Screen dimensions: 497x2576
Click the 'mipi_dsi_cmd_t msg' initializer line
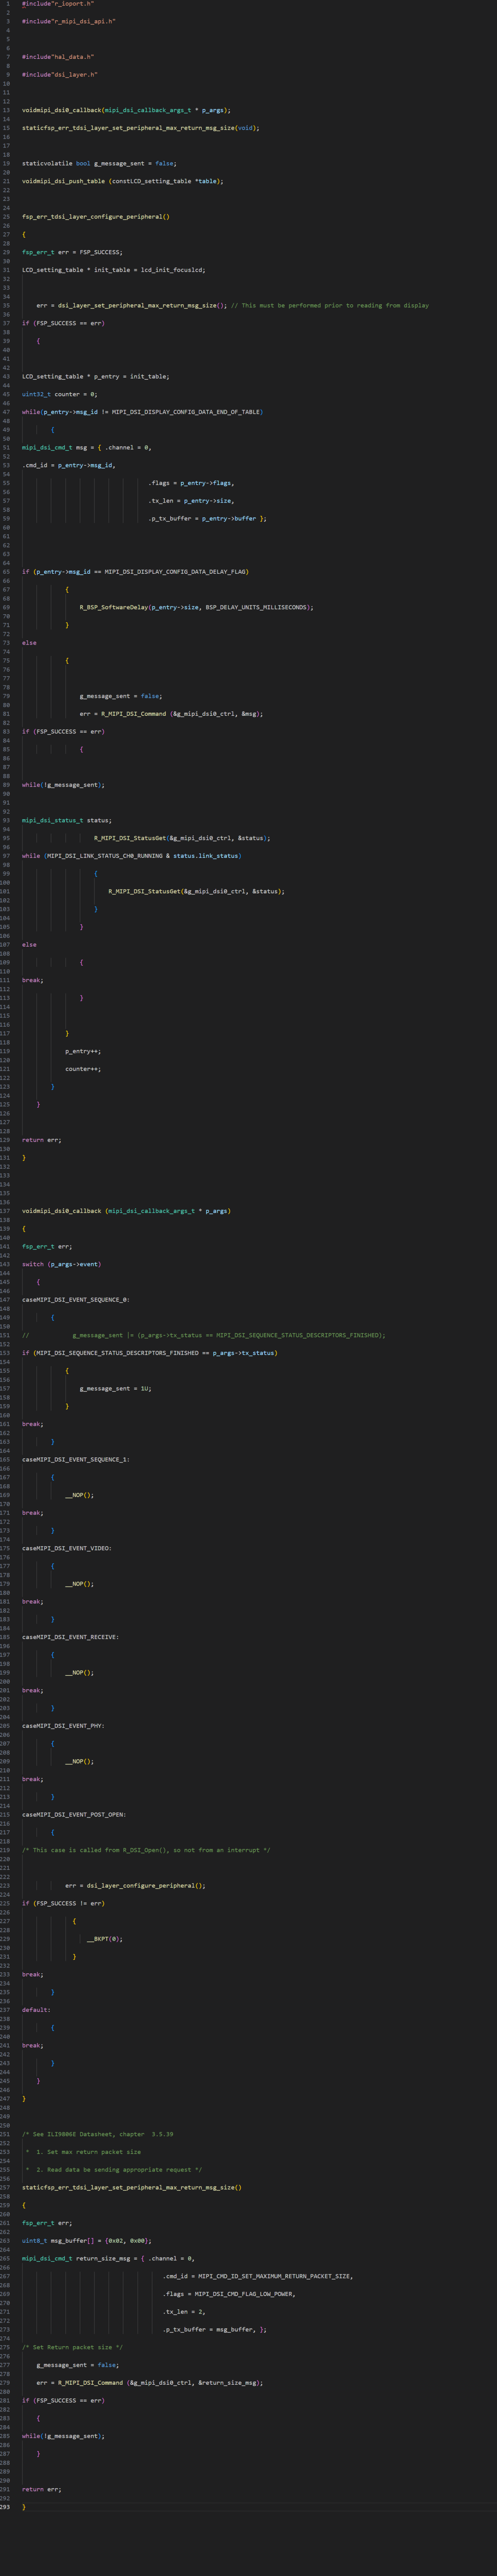click(87, 447)
